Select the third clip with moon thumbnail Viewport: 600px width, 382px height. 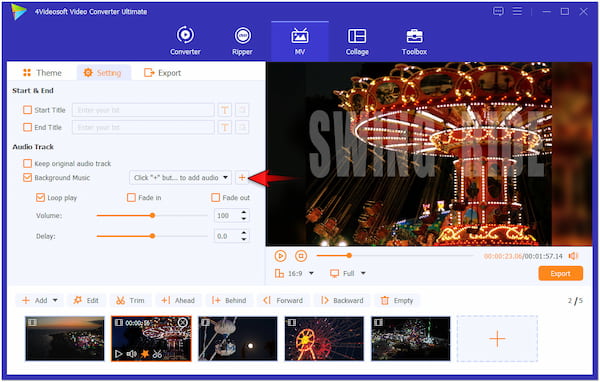point(238,338)
